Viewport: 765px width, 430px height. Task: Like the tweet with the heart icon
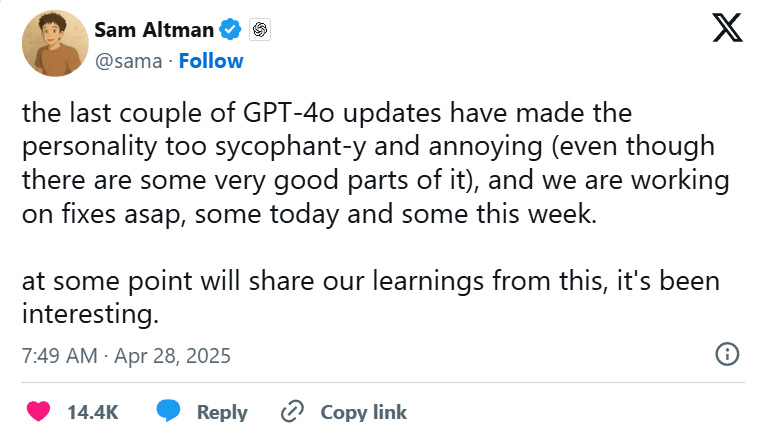[37, 411]
